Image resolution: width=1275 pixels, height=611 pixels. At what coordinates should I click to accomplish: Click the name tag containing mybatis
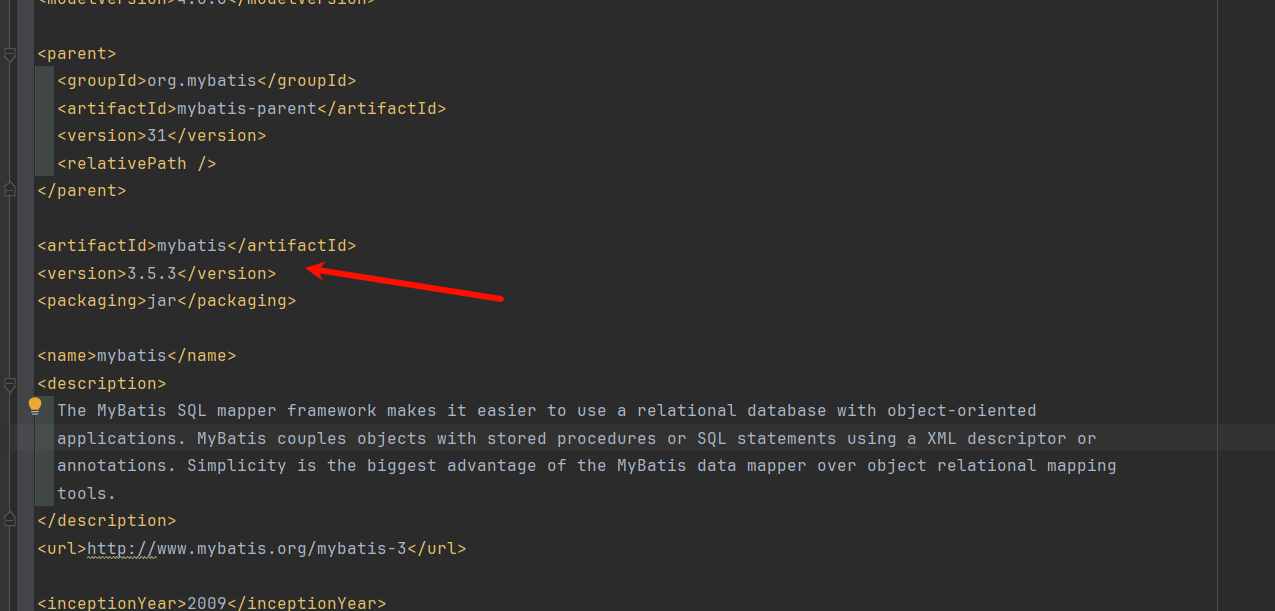[137, 355]
